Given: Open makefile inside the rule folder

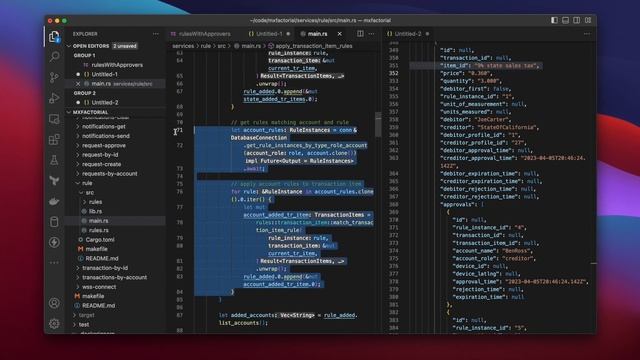Looking at the screenshot, I should [96, 249].
